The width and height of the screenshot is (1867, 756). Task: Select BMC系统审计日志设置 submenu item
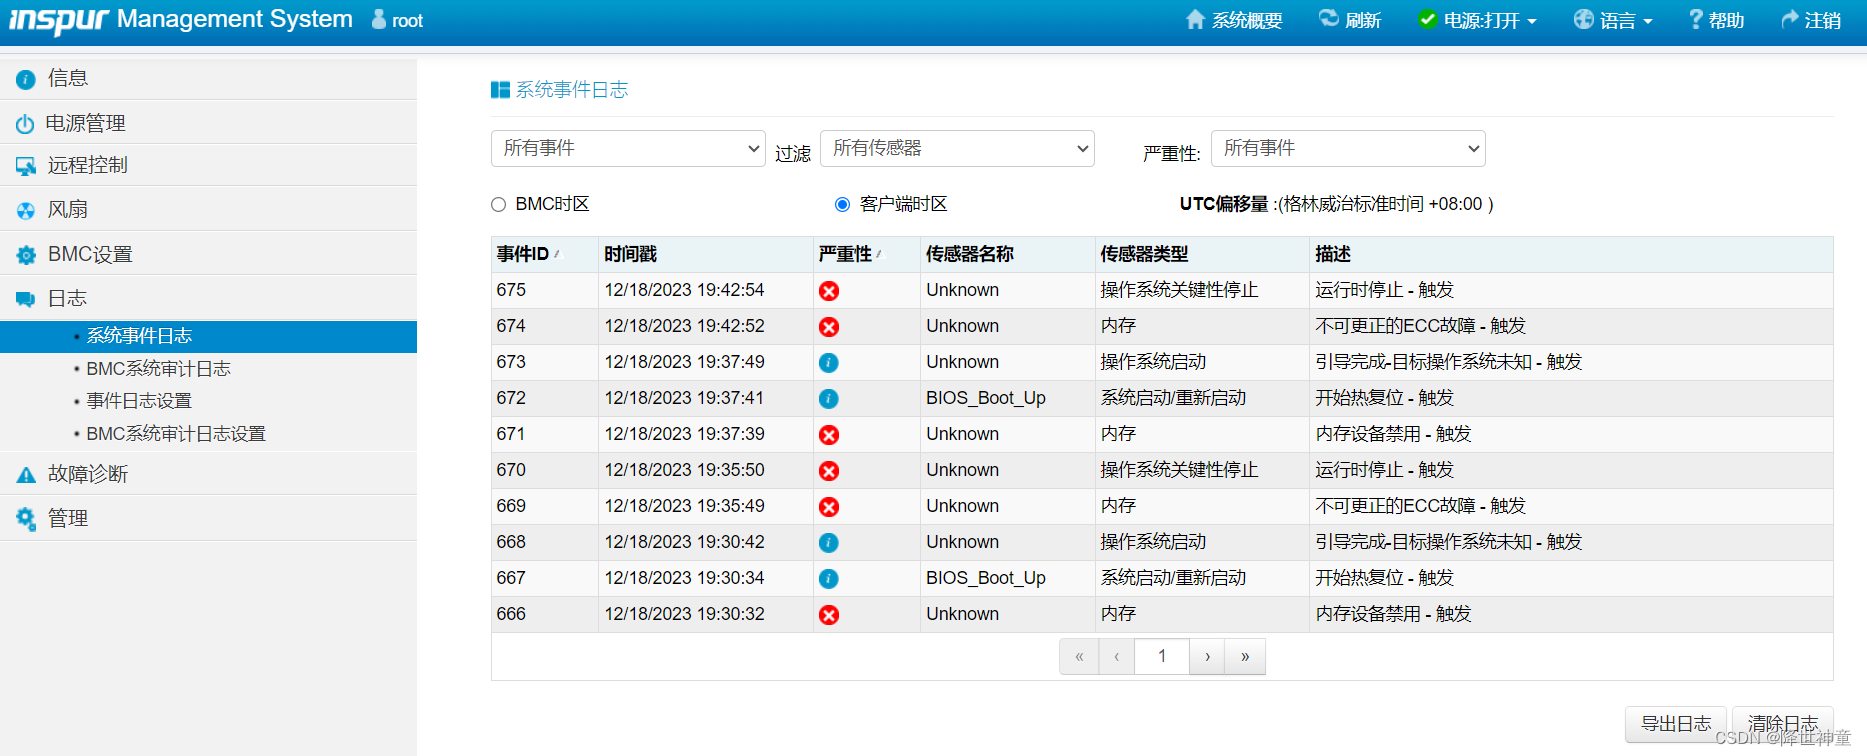pos(176,434)
